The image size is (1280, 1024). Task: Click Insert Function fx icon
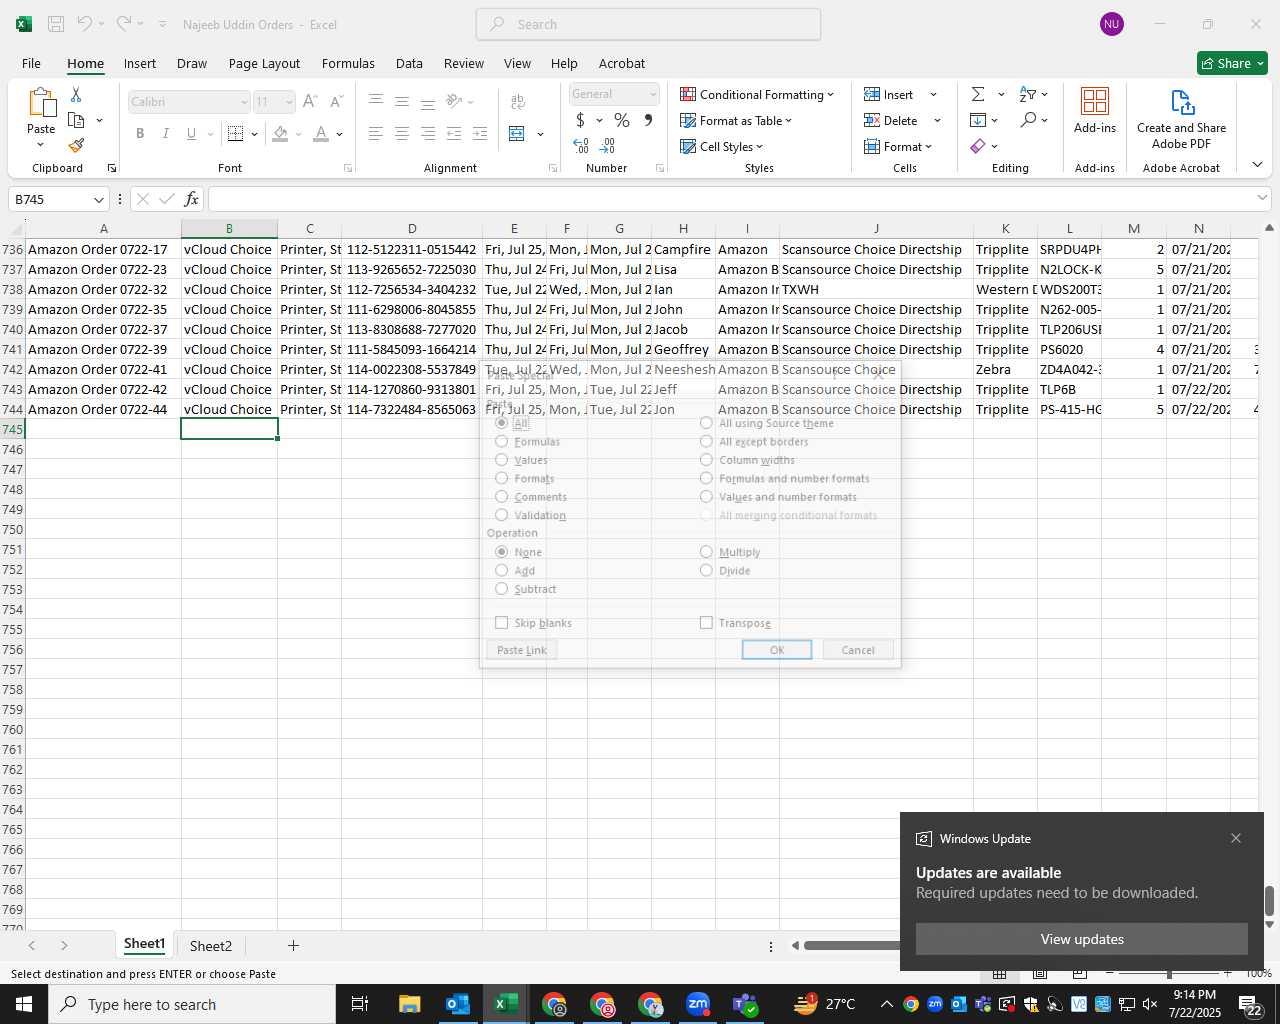pyautogui.click(x=192, y=199)
